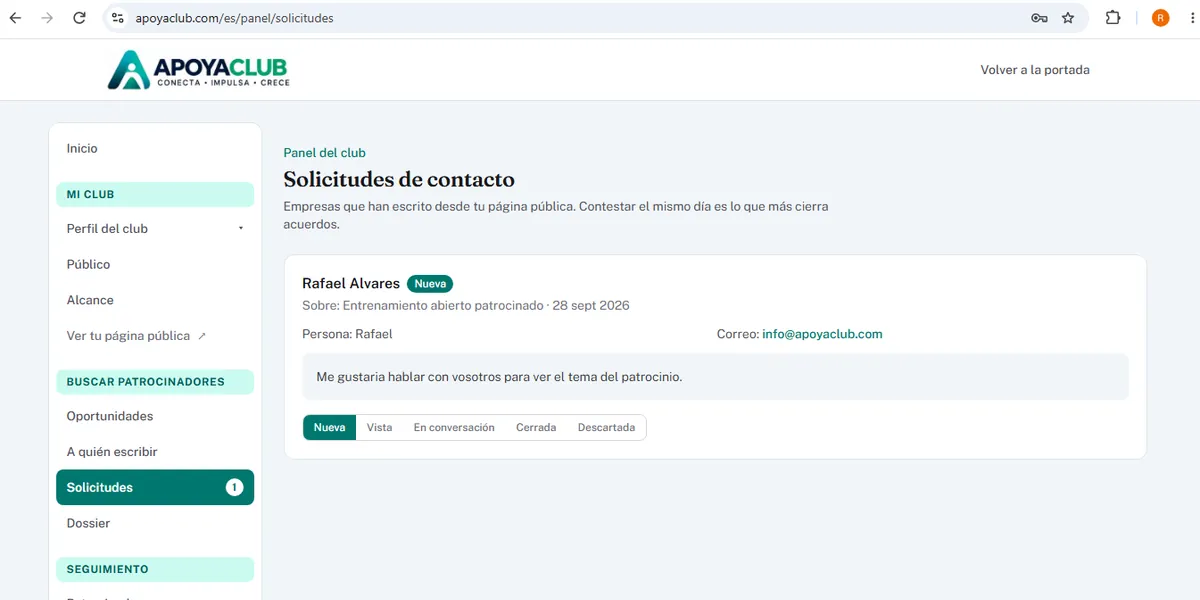Set status to En conversación
1200x600 pixels.
[x=454, y=427]
